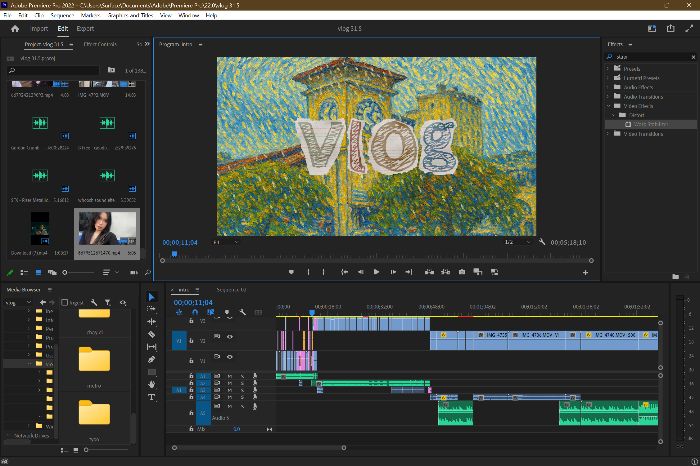The height and width of the screenshot is (466, 700).
Task: Select the Hand tool
Action: tap(151, 384)
